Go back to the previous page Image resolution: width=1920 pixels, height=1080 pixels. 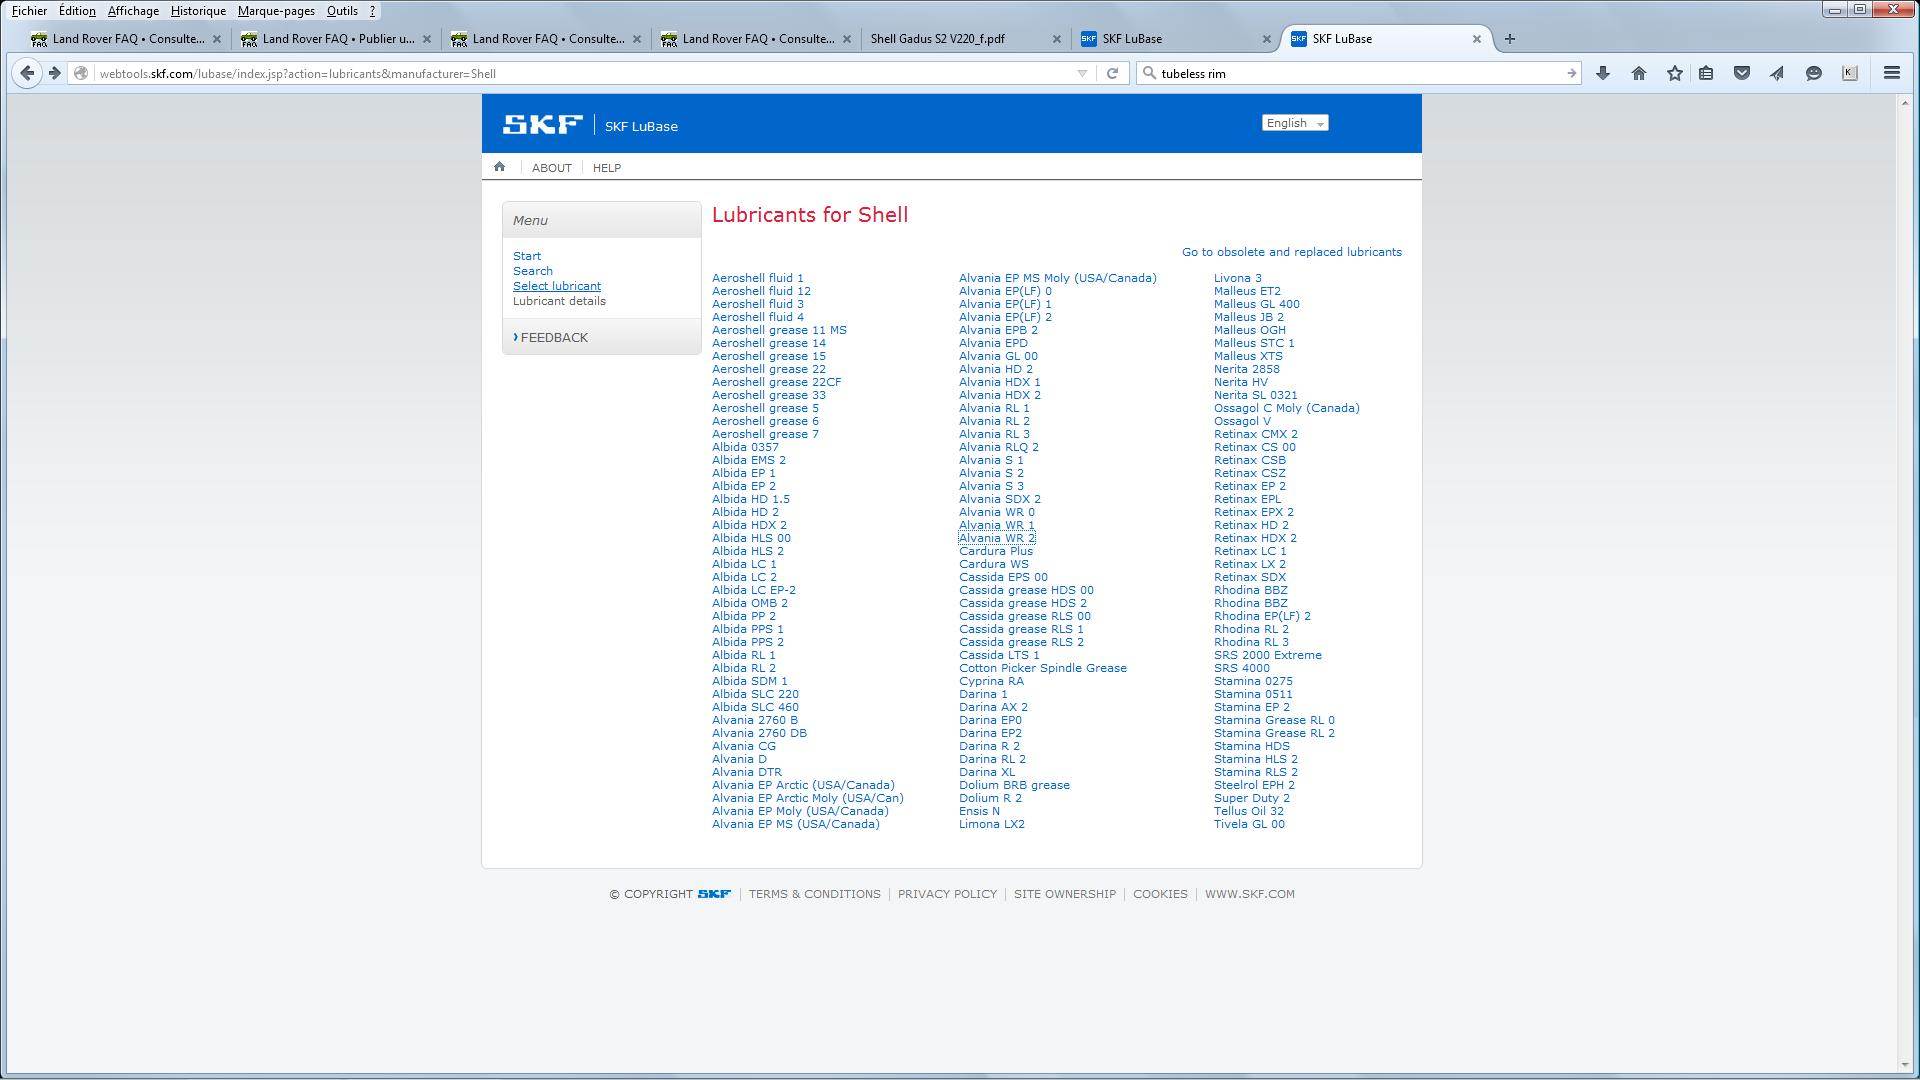pyautogui.click(x=28, y=73)
